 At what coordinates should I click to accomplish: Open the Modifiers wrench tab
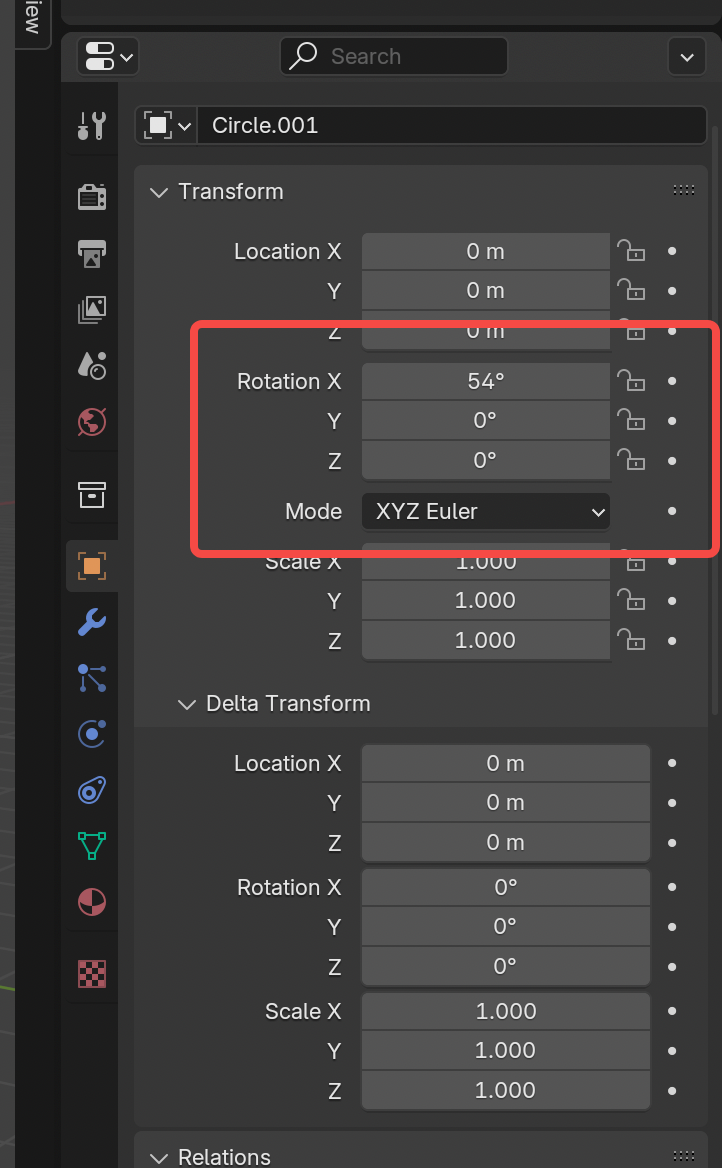click(92, 622)
